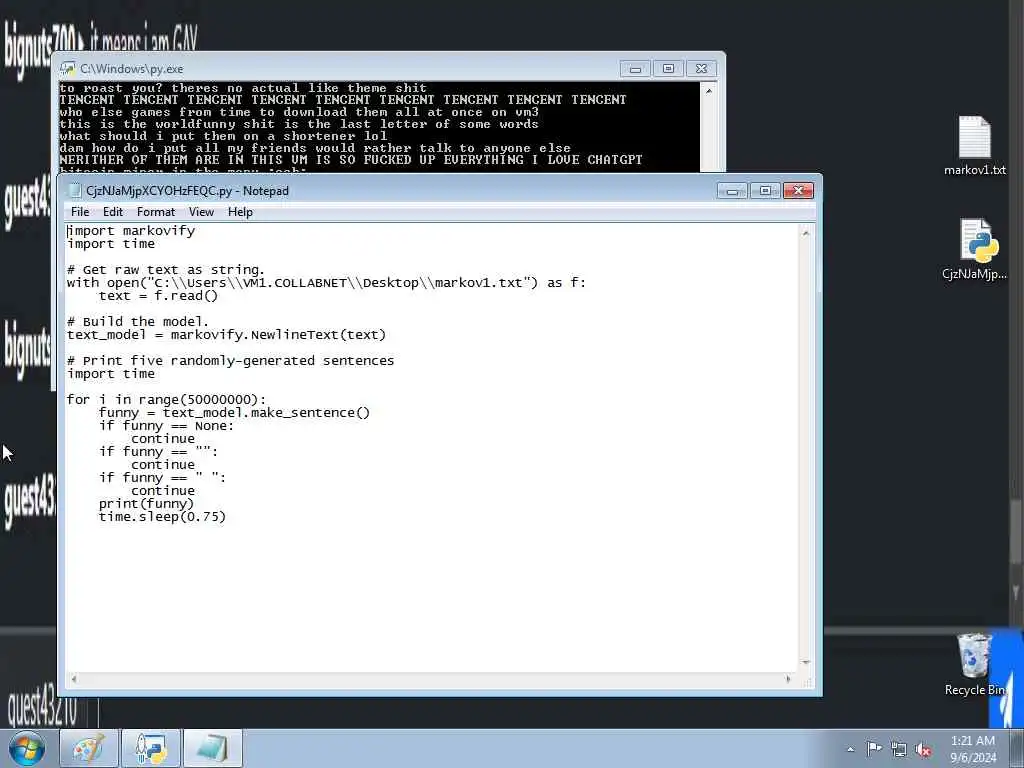Open the View menu in Notepad
The image size is (1024, 768).
click(x=201, y=212)
